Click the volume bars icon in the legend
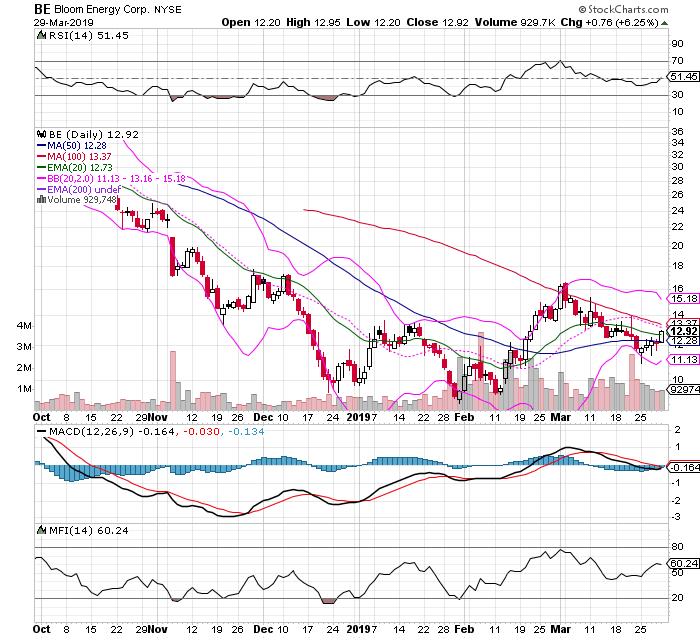Image resolution: width=700 pixels, height=639 pixels. coord(41,200)
